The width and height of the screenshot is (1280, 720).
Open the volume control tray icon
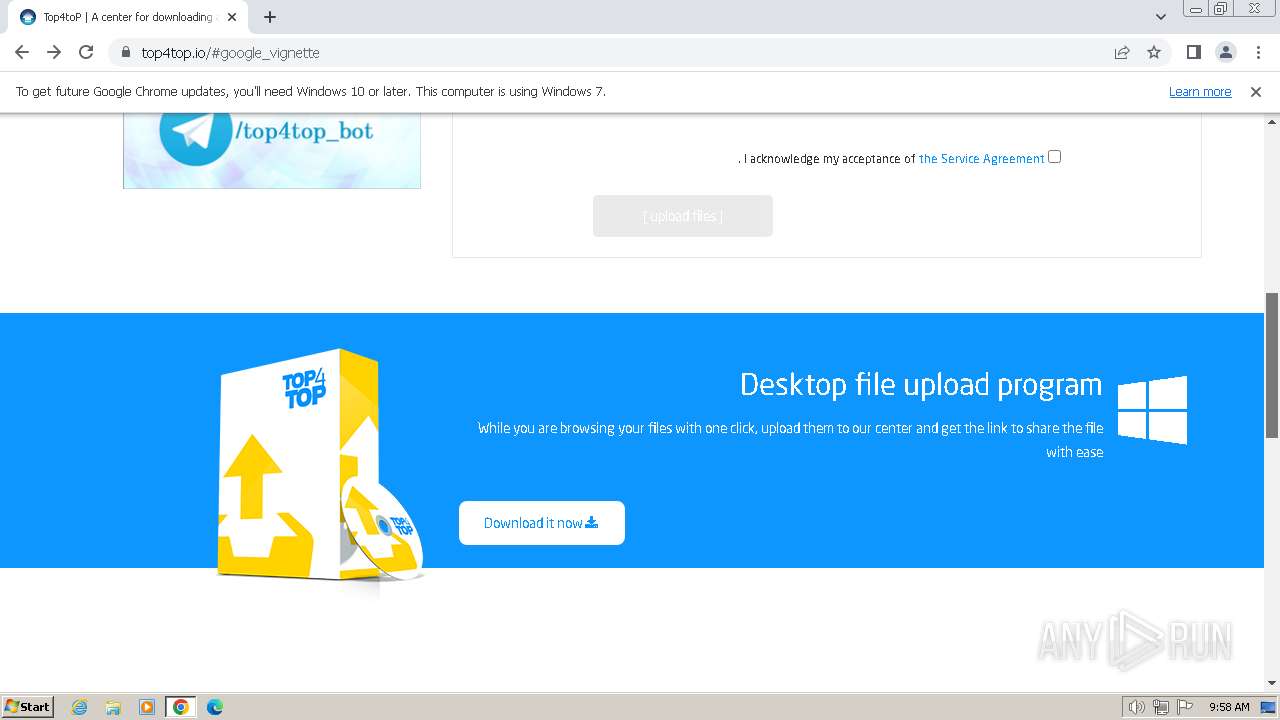(x=1137, y=707)
